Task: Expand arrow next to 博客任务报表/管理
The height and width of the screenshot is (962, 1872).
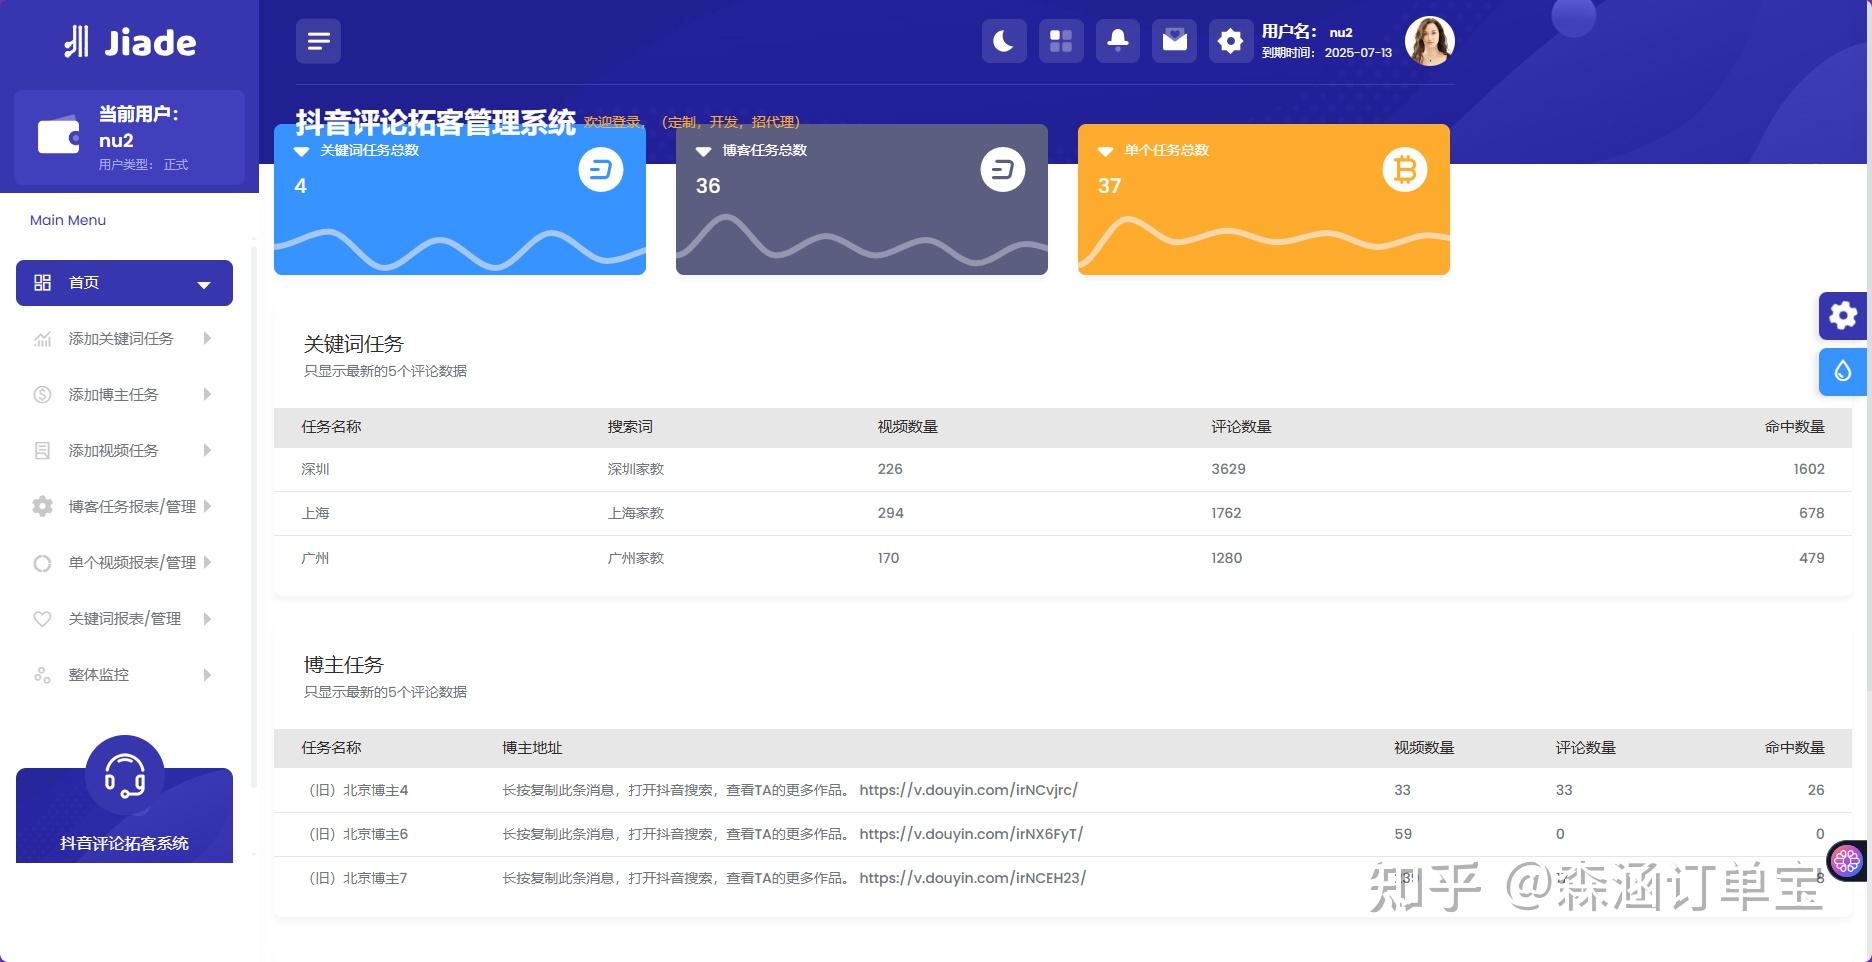Action: [207, 506]
